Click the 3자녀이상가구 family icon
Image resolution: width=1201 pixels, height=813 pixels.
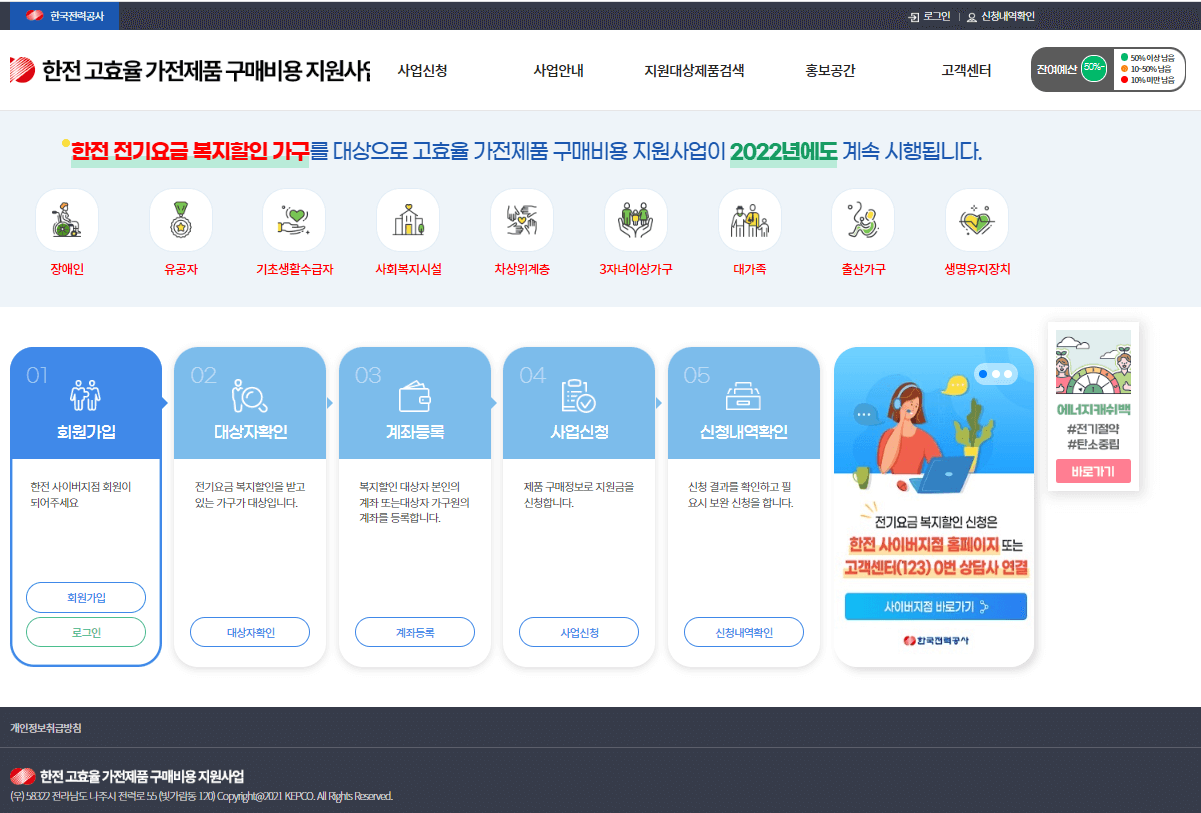(x=636, y=219)
